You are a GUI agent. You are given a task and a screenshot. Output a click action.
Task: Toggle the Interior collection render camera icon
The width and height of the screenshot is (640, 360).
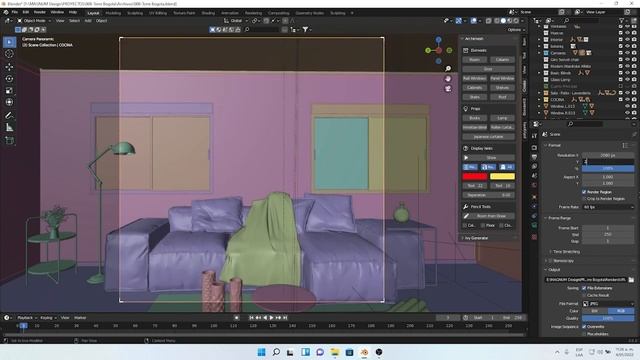[x=634, y=40]
